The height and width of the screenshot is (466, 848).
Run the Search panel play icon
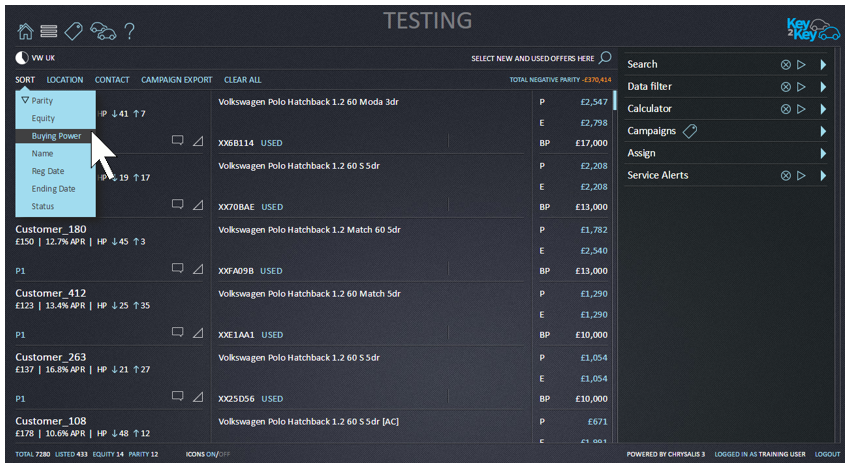tap(801, 64)
